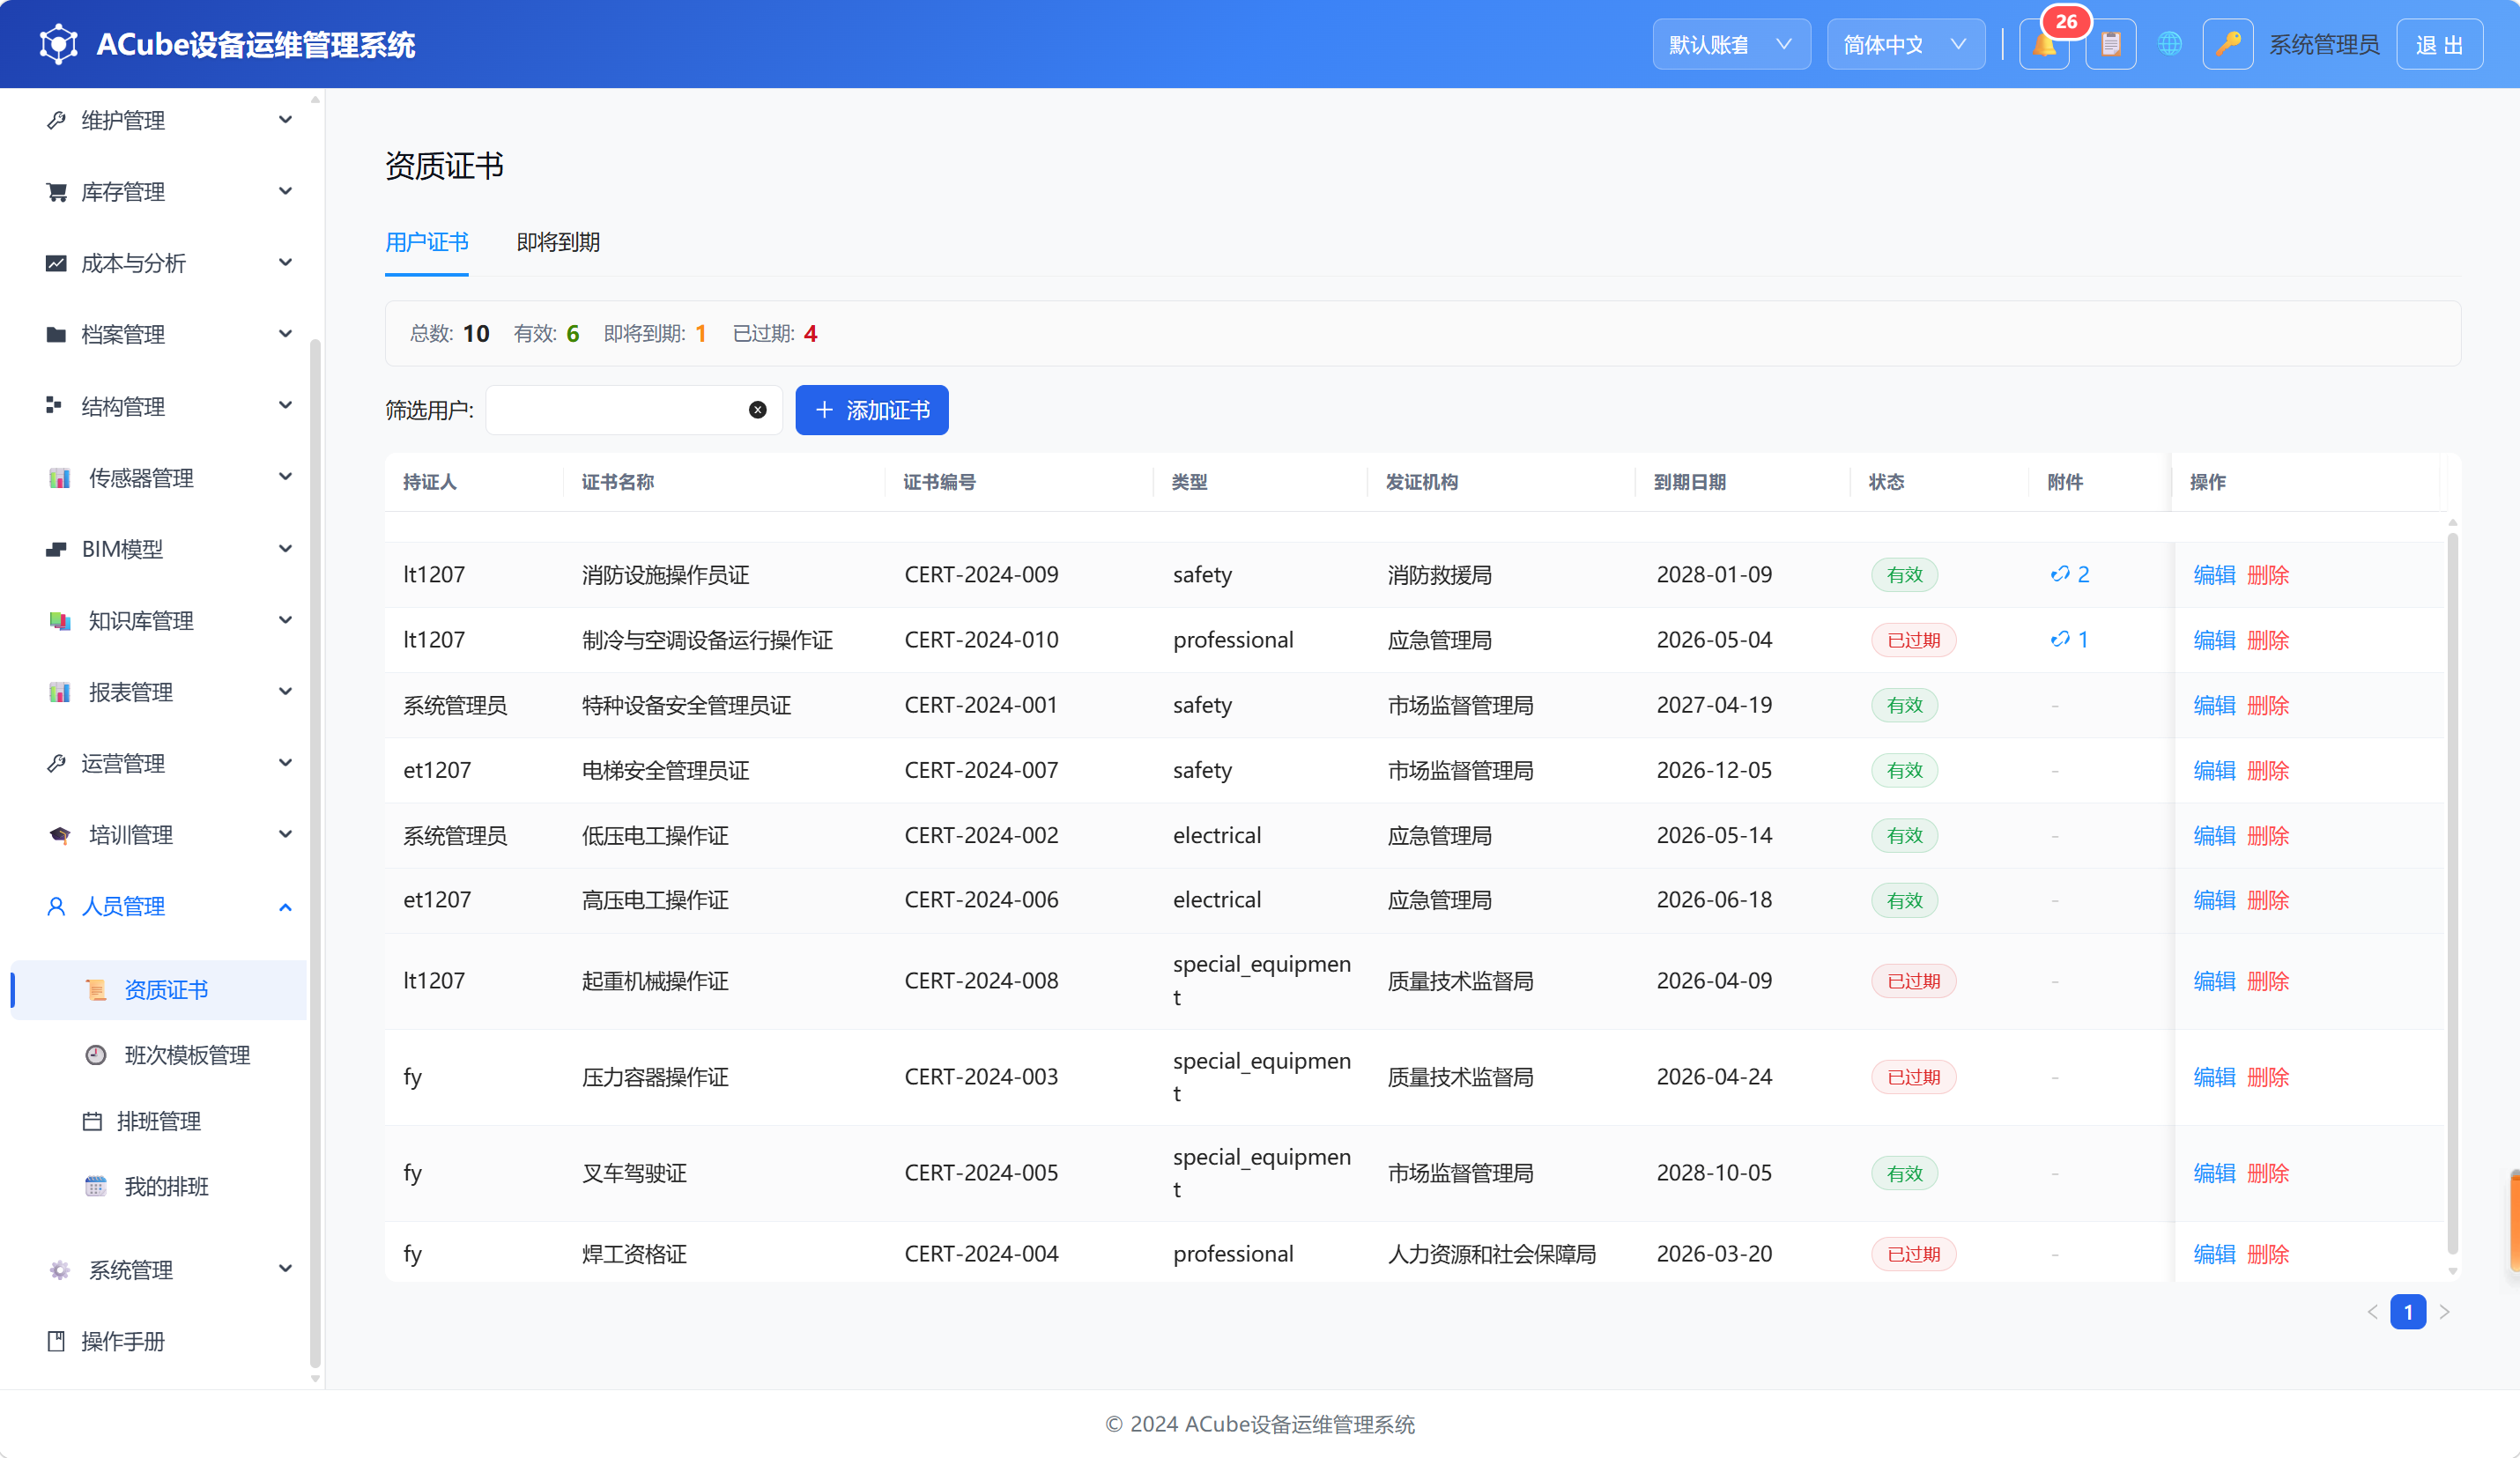The width and height of the screenshot is (2520, 1458).
Task: Expand 传感器管理 menu
Action: pyautogui.click(x=160, y=478)
